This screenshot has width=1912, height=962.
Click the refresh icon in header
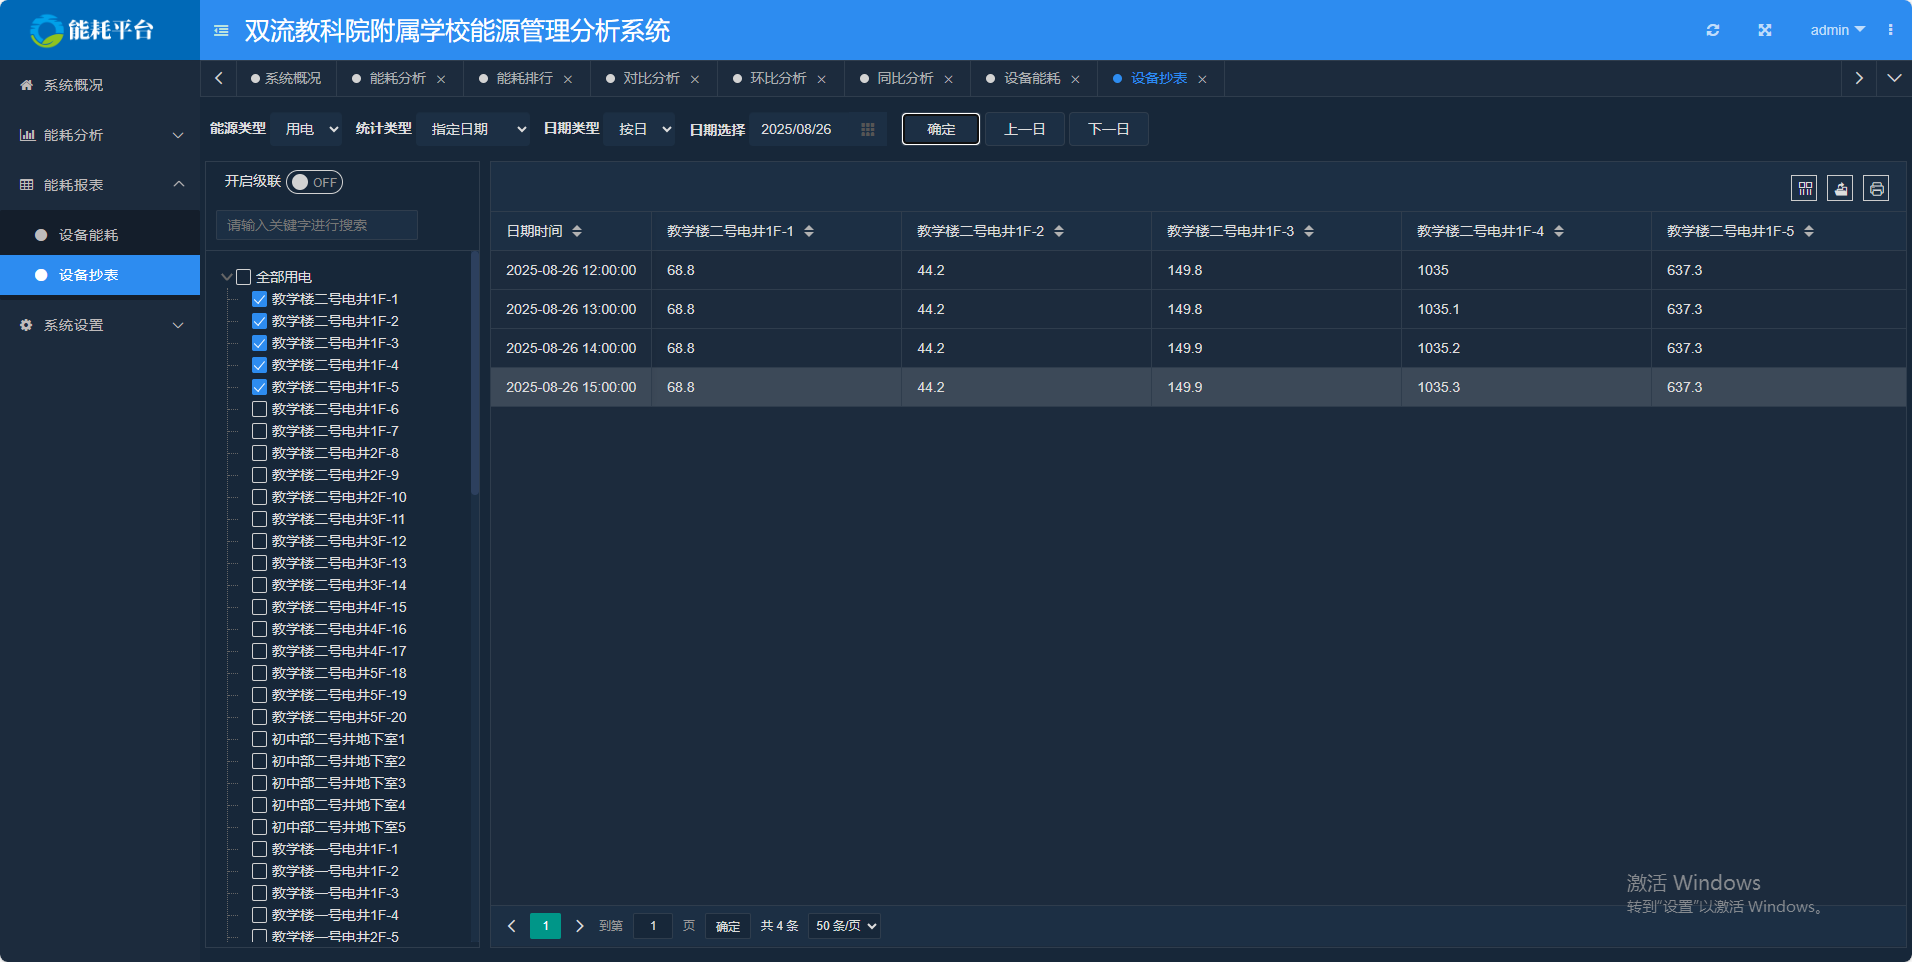(1713, 30)
